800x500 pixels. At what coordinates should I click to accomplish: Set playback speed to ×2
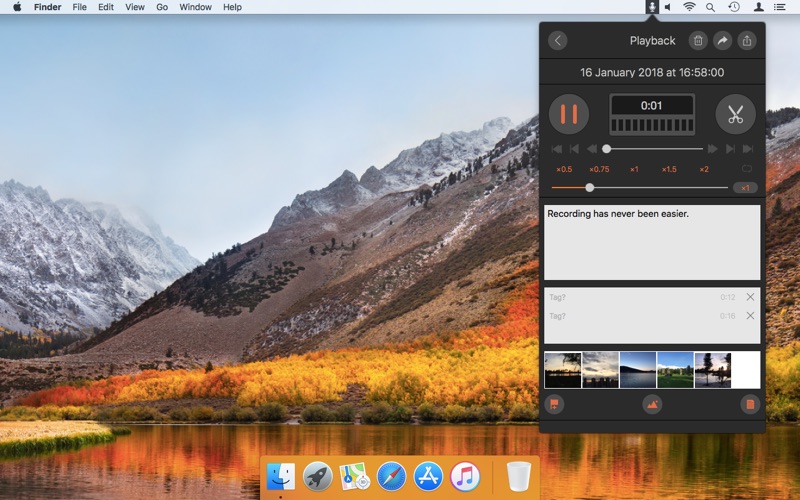[x=704, y=169]
